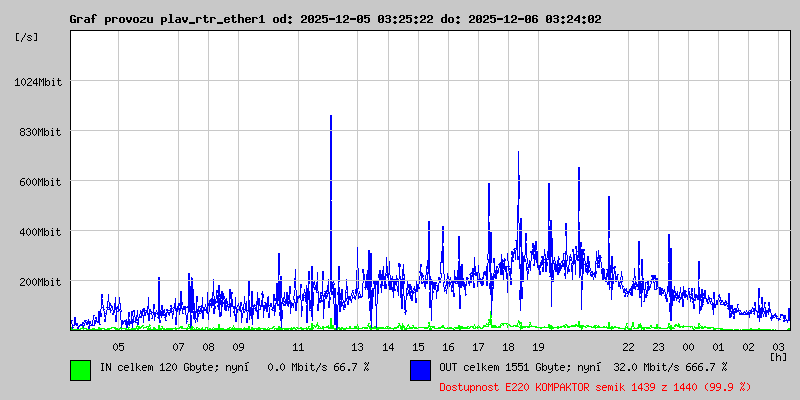Viewport: 800px width, 400px height.
Task: Click the blue OUT legend color square
Action: coord(420,369)
